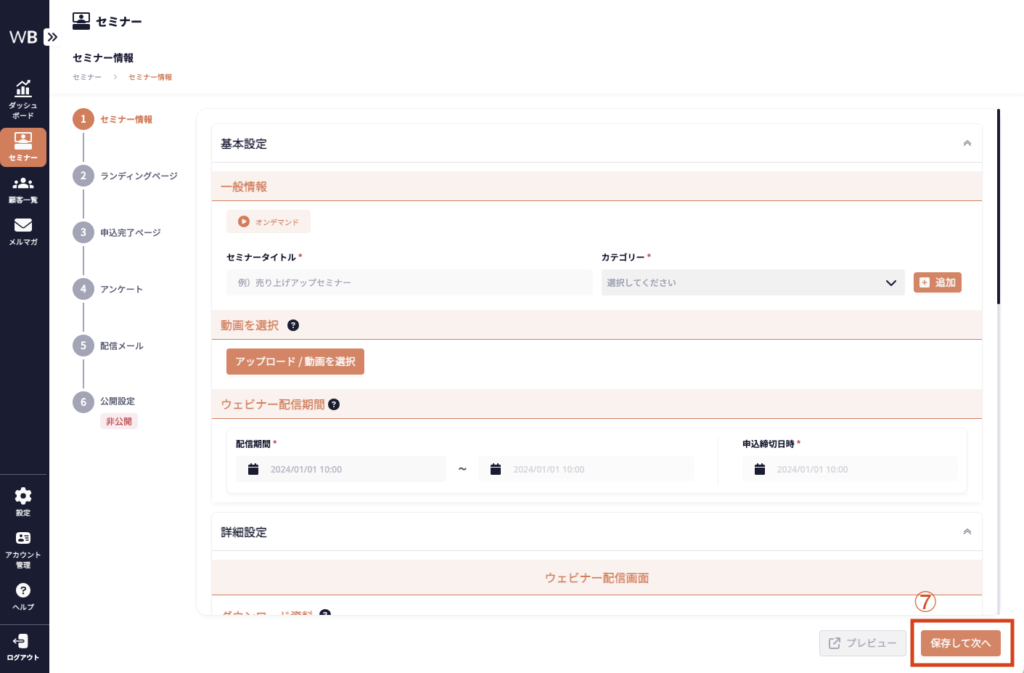1024x673 pixels.
Task: Click help icon beside 動画を選択
Action: click(293, 325)
